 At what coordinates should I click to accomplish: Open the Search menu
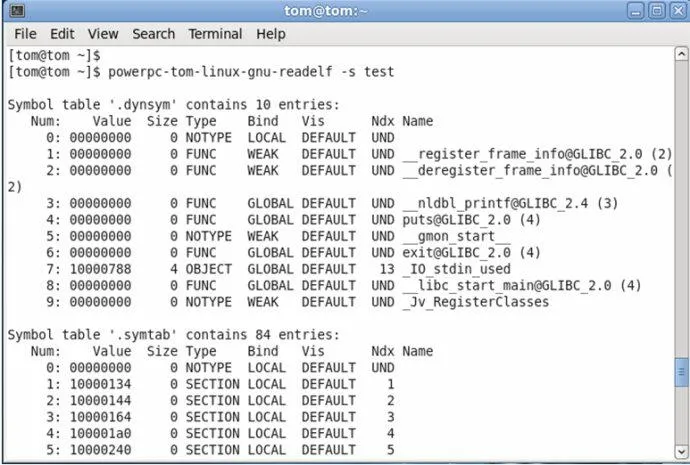pos(154,34)
